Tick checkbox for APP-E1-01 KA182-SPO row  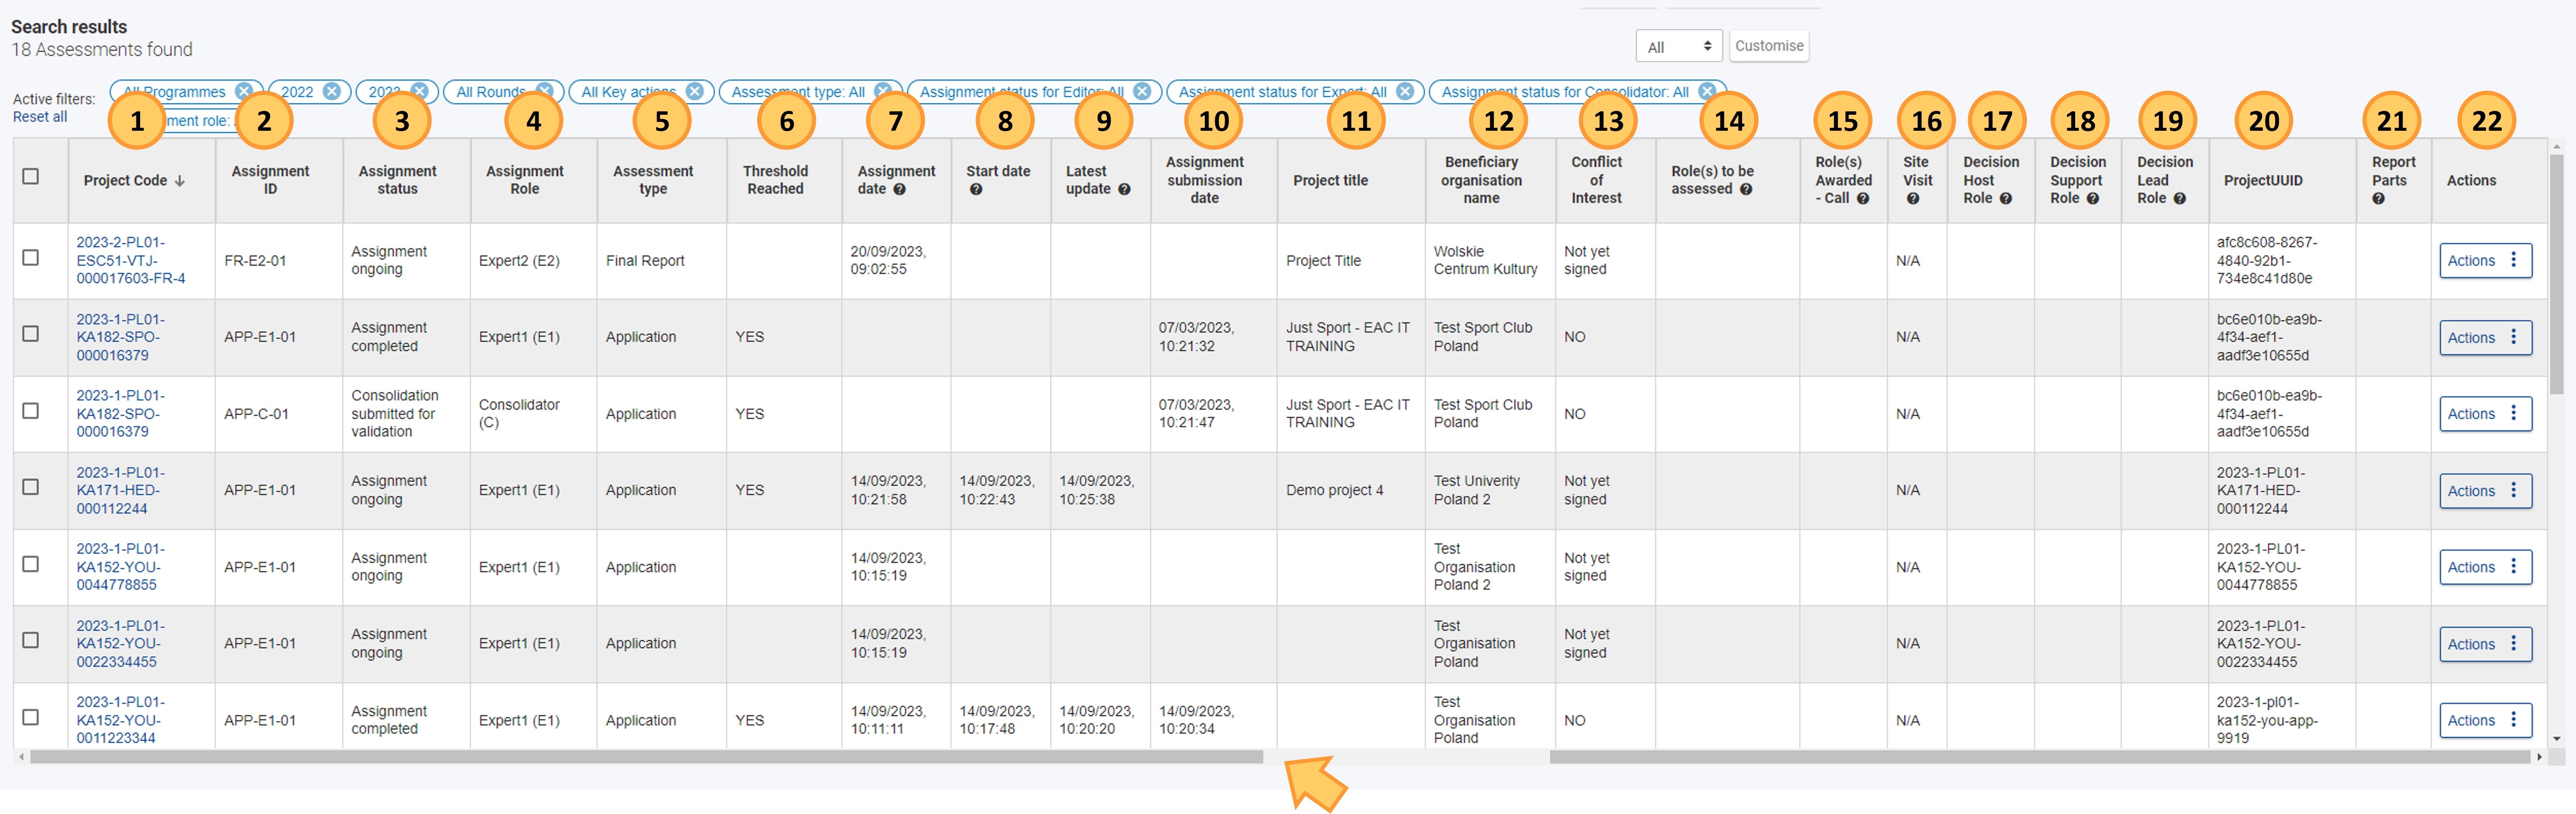pos(31,333)
